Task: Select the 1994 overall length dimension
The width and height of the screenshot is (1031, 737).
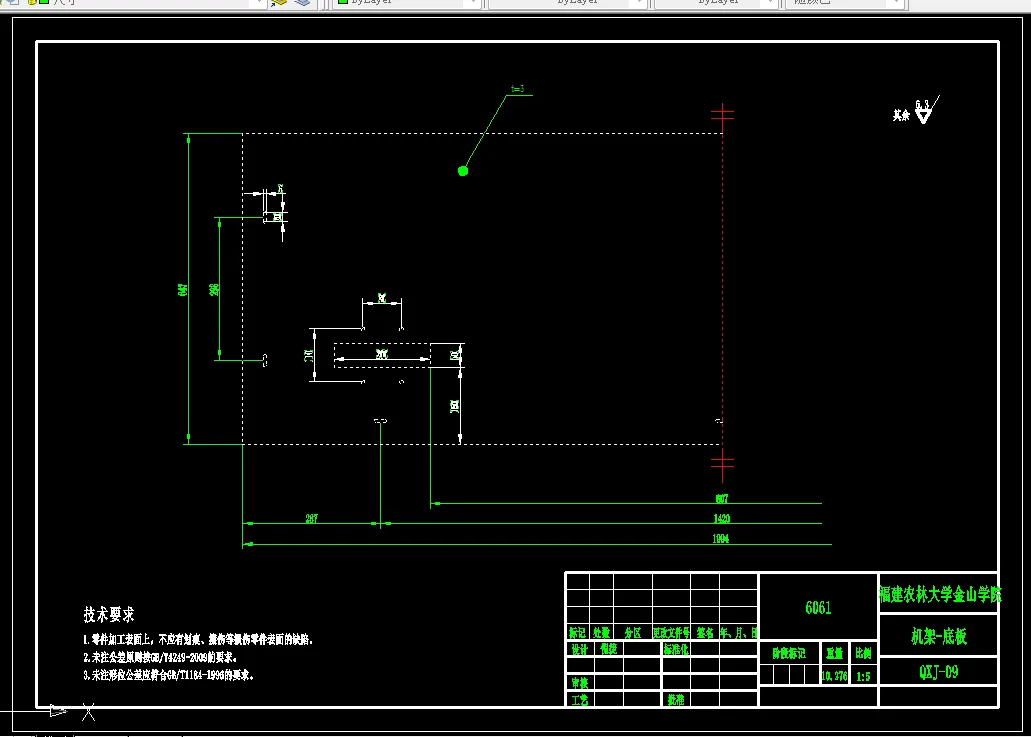Action: (721, 538)
